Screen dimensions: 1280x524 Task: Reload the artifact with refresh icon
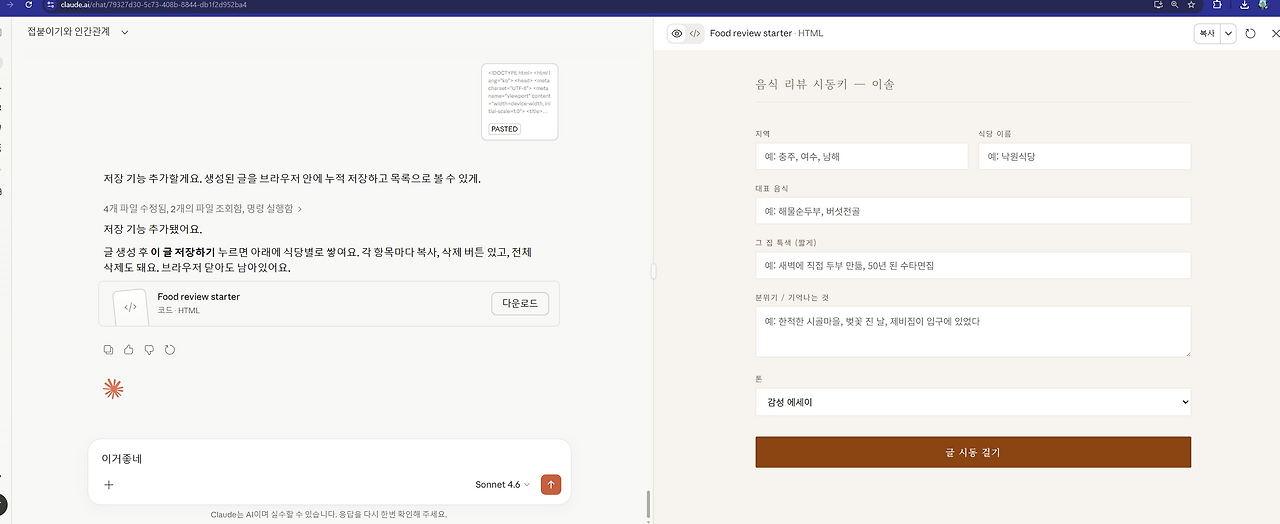click(x=1250, y=34)
